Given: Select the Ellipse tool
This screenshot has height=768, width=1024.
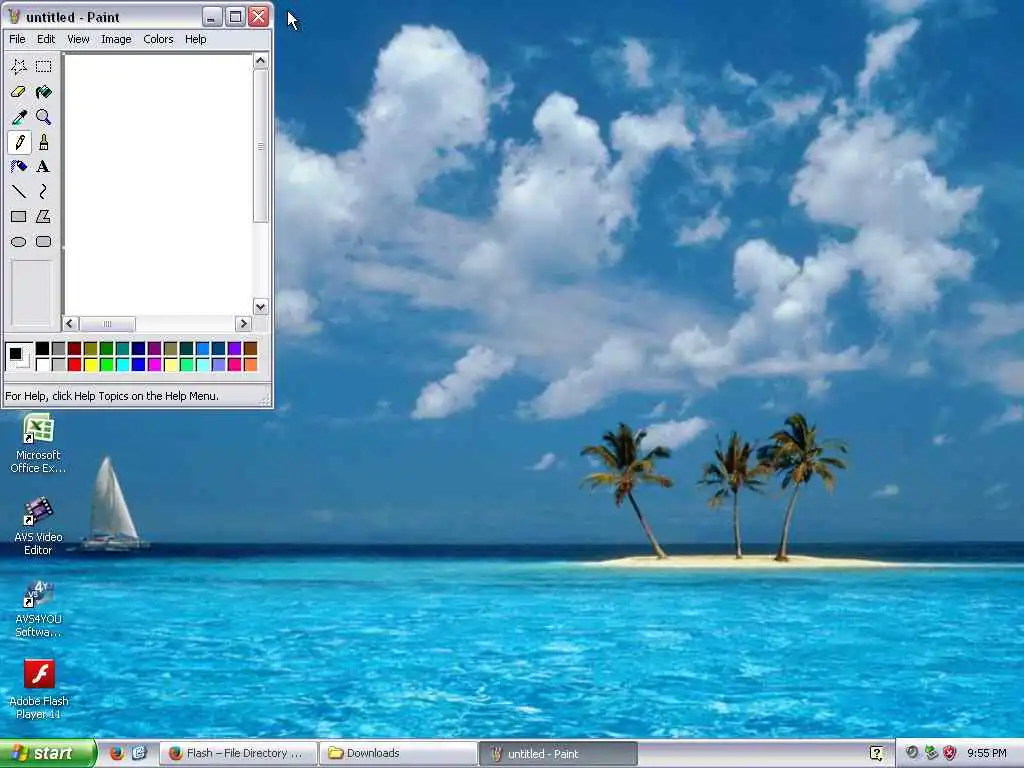Looking at the screenshot, I should click(x=18, y=242).
